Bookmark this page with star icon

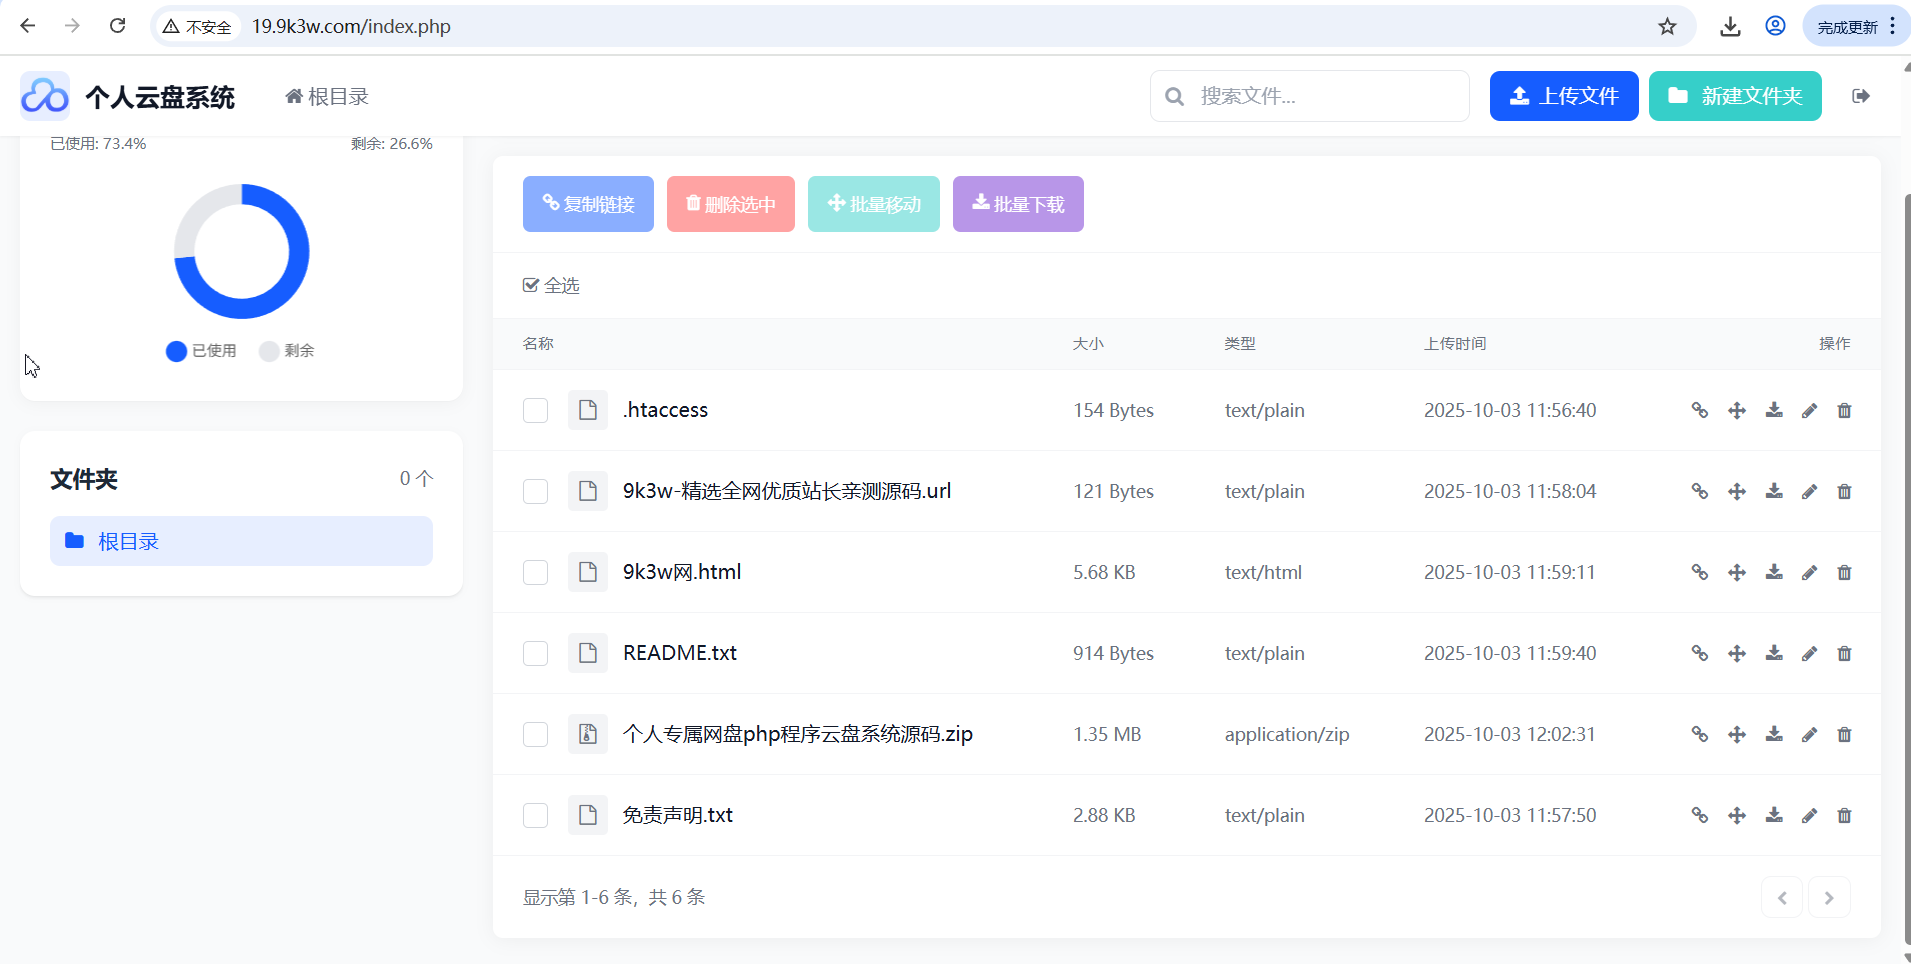pyautogui.click(x=1667, y=27)
